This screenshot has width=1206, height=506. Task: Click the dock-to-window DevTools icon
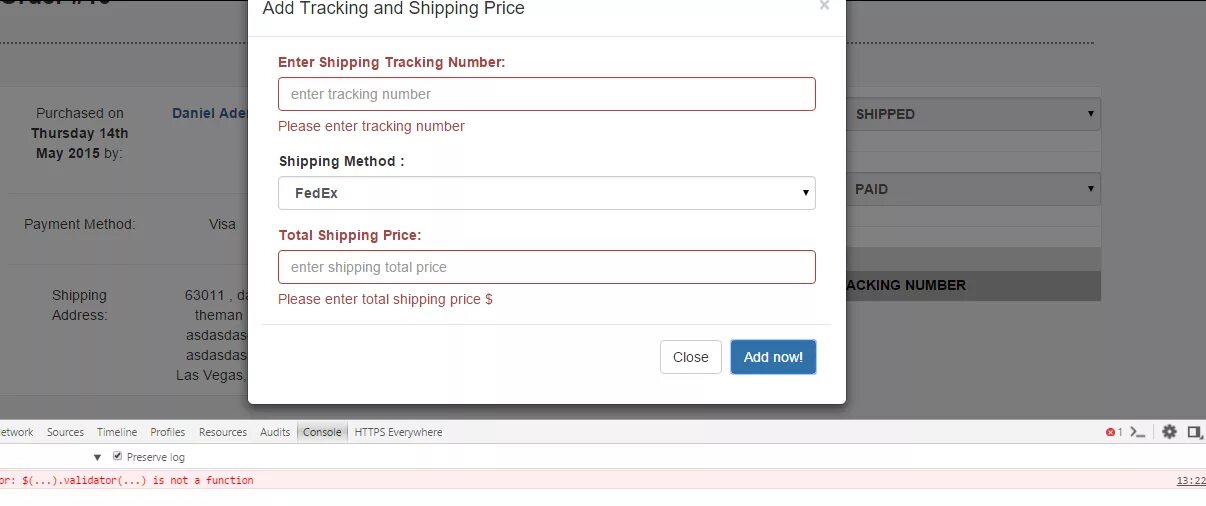click(x=1194, y=432)
